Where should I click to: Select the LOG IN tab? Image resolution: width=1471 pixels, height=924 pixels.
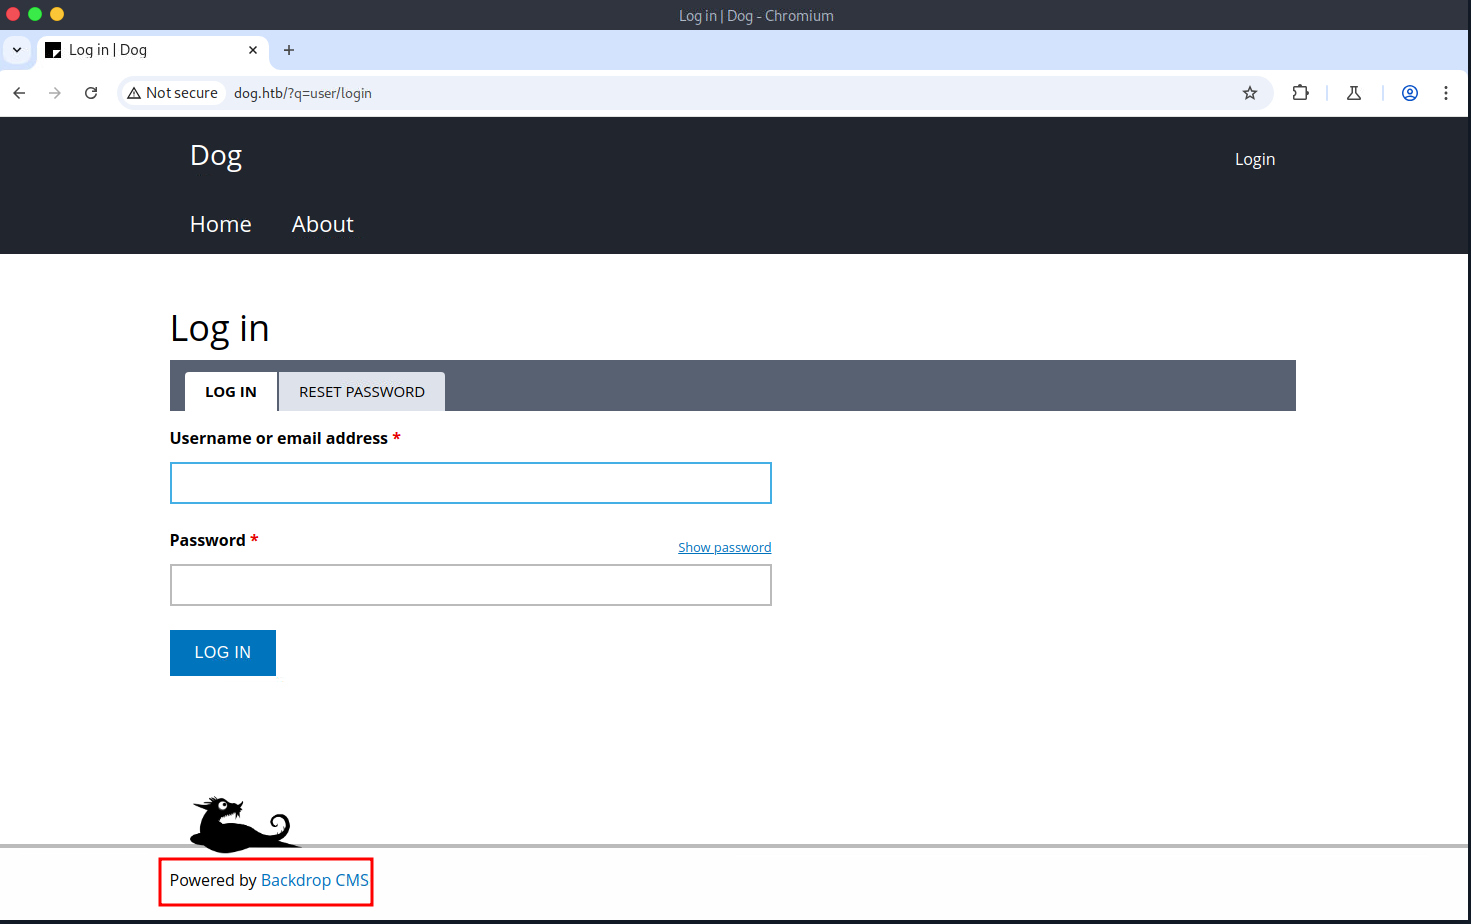pos(231,392)
